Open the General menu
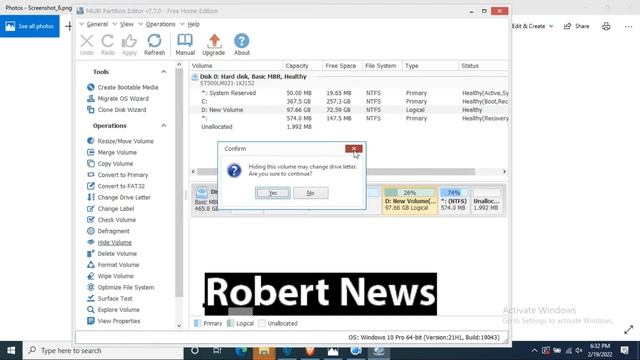This screenshot has height=360, width=640. coord(97,24)
